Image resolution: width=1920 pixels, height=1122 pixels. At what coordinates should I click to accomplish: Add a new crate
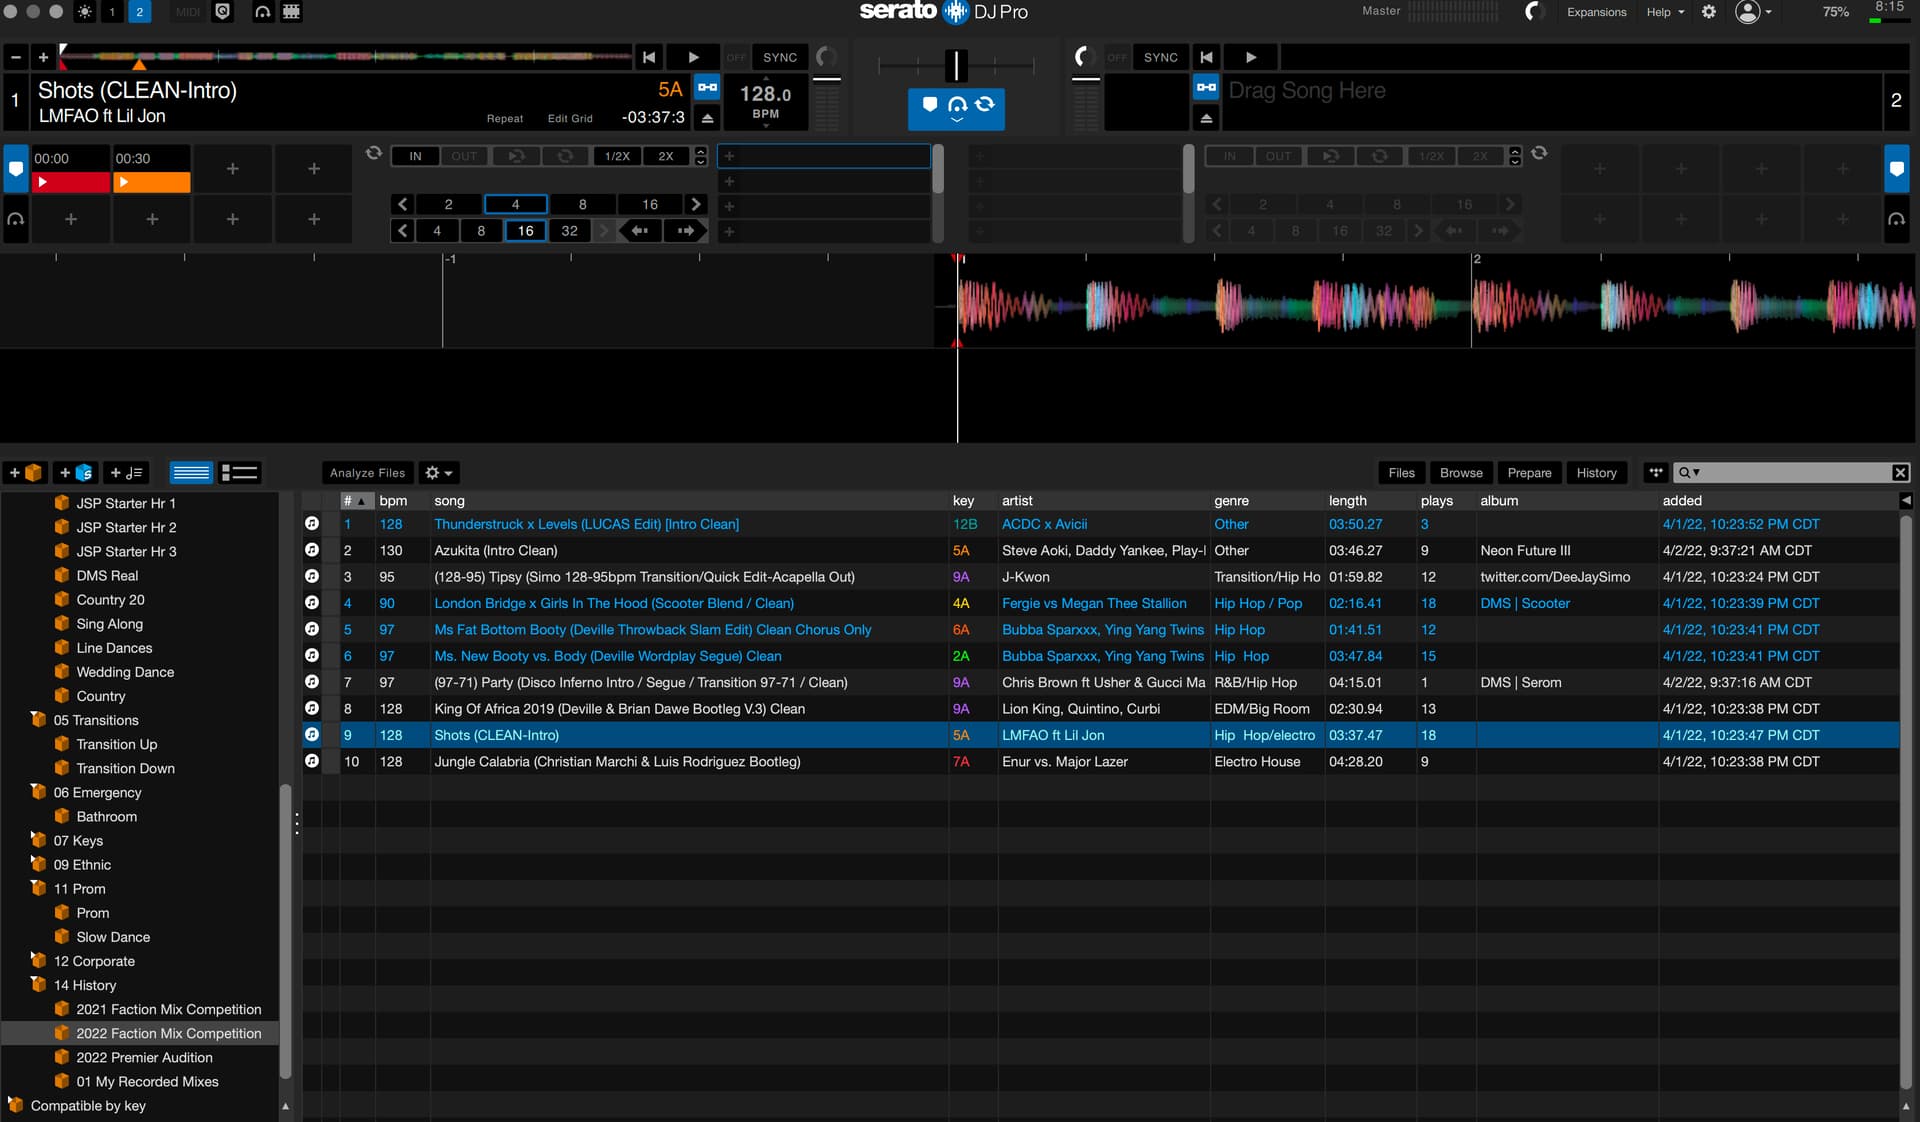pyautogui.click(x=25, y=473)
